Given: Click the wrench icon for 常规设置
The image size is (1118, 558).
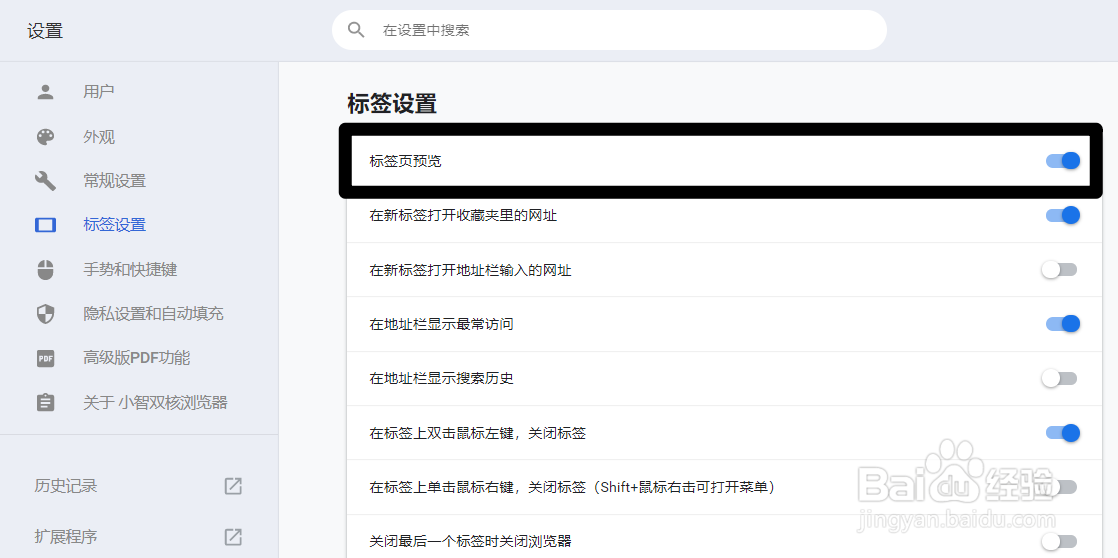Looking at the screenshot, I should pos(45,181).
